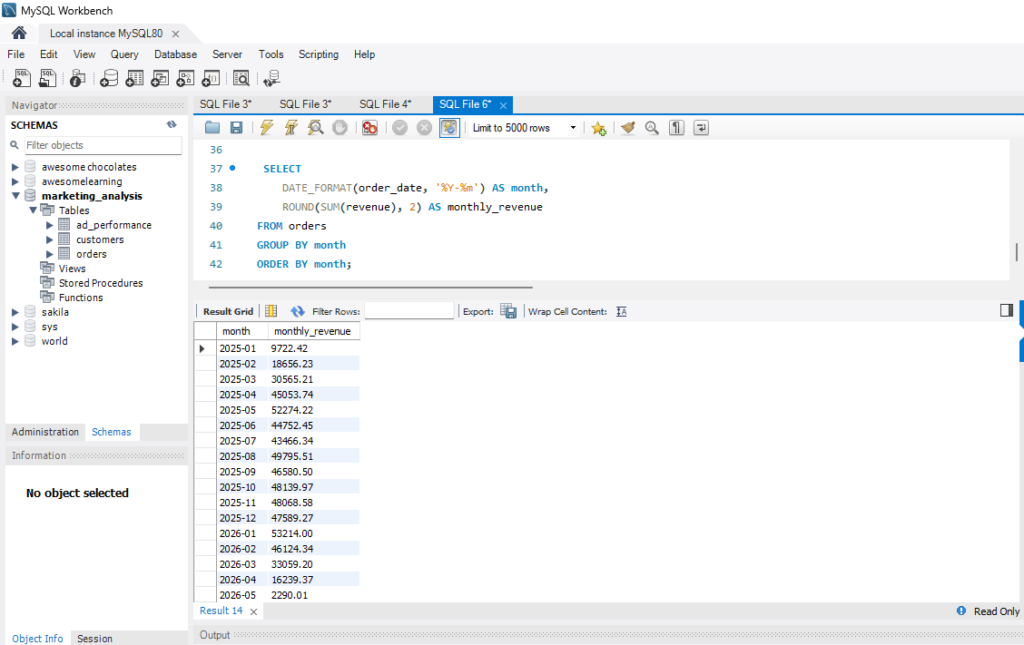Select the 2025-05 month cell
The height and width of the screenshot is (645, 1024).
(238, 410)
